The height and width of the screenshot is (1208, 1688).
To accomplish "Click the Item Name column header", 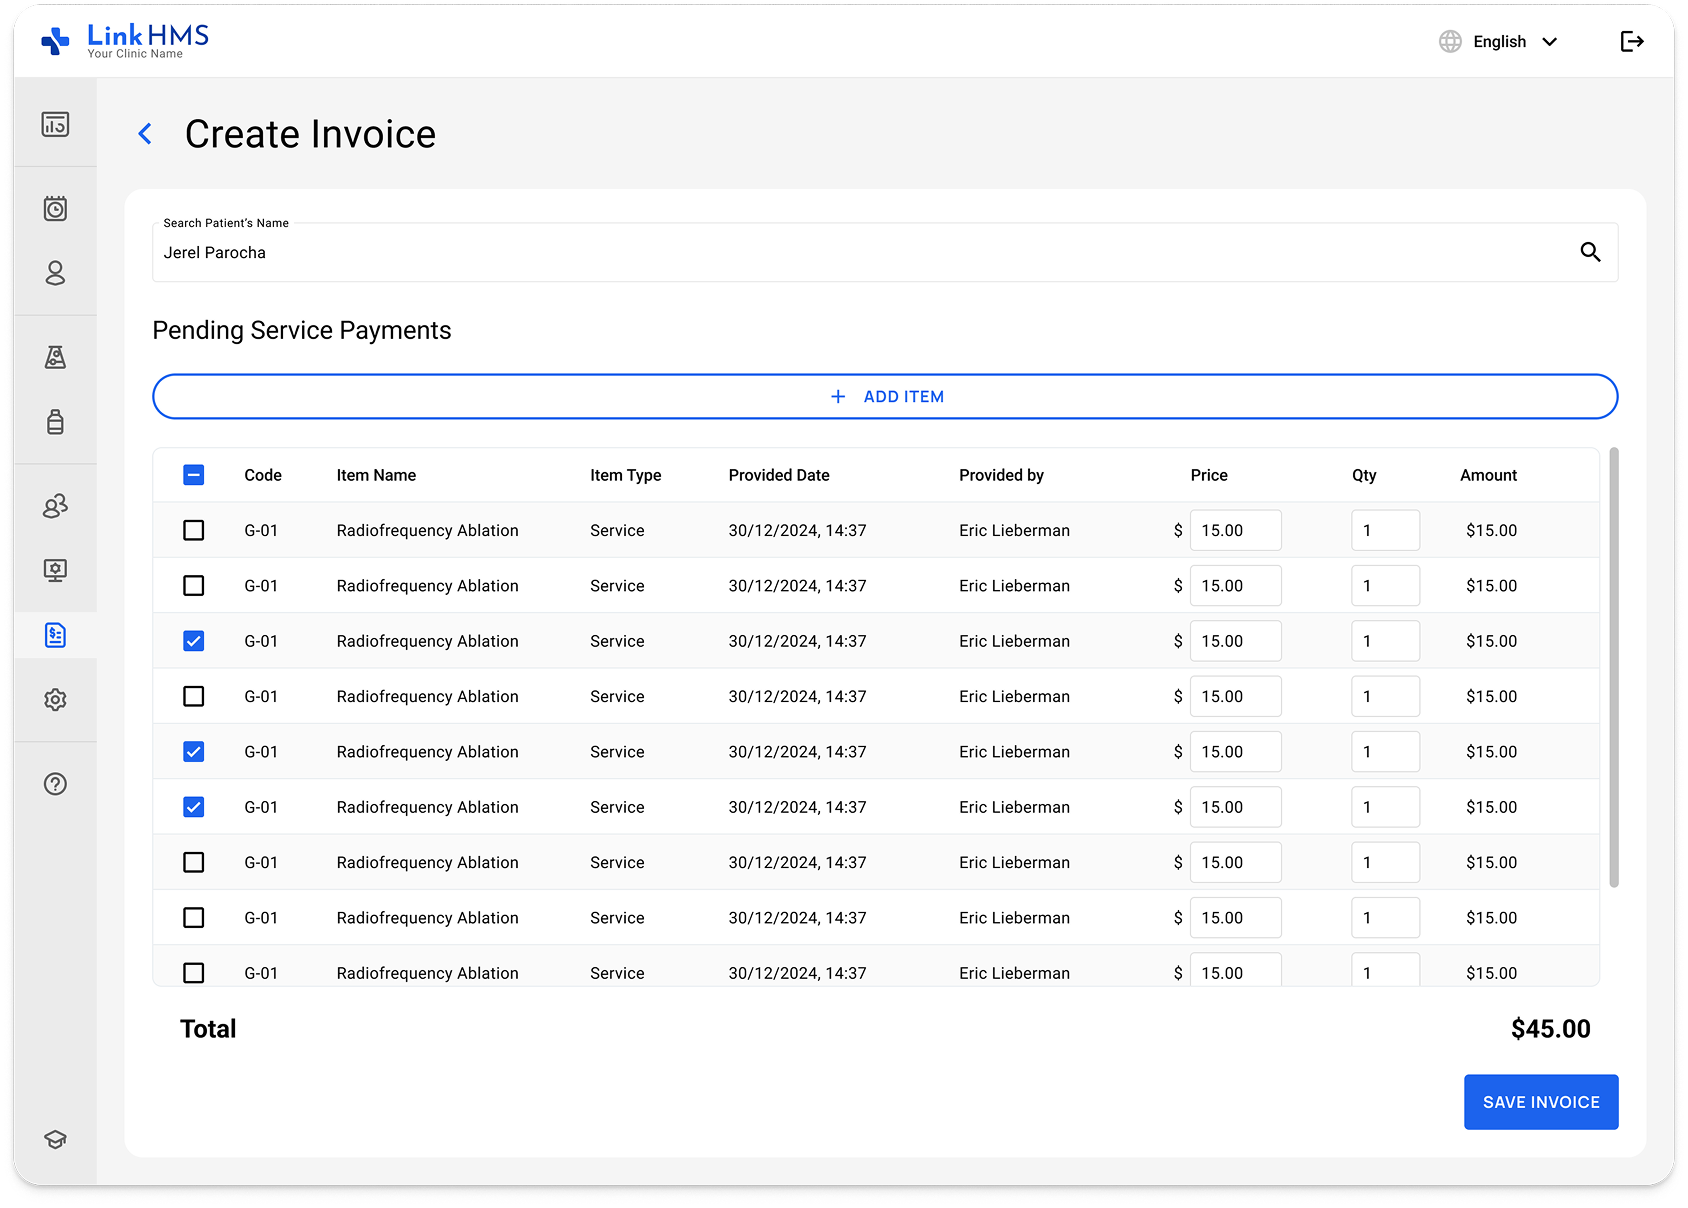I will click(x=376, y=475).
